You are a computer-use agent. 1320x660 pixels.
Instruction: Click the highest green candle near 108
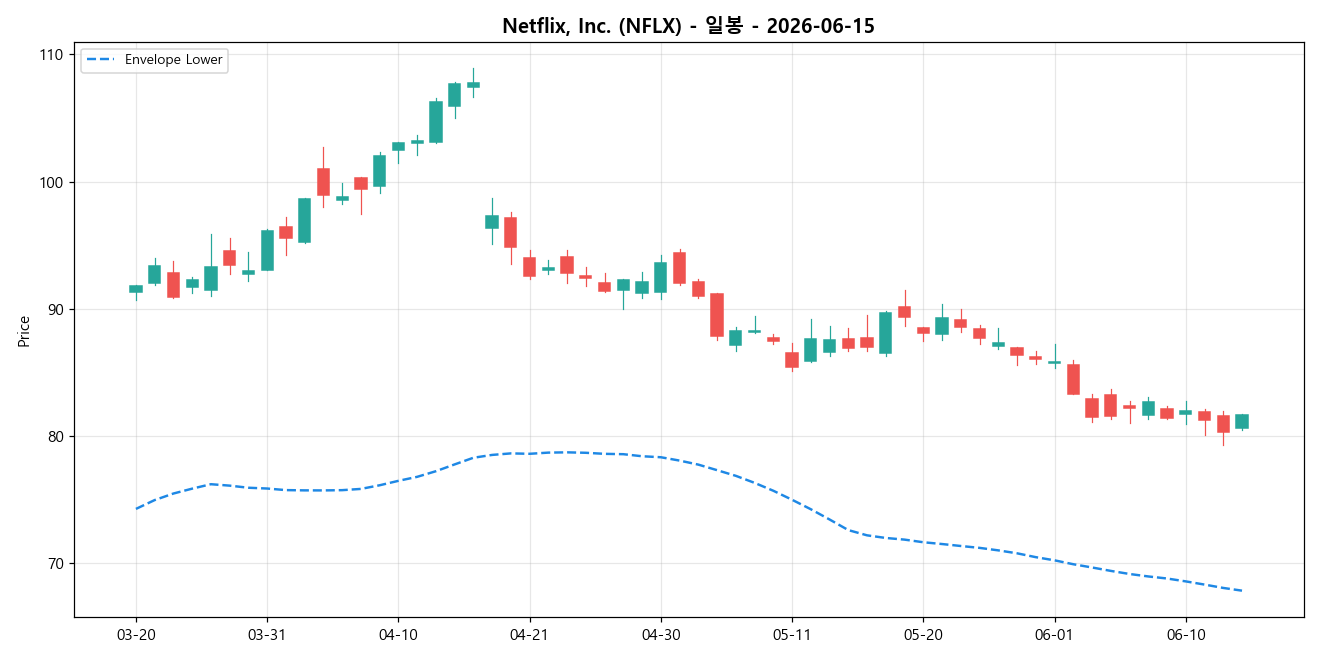[x=473, y=85]
